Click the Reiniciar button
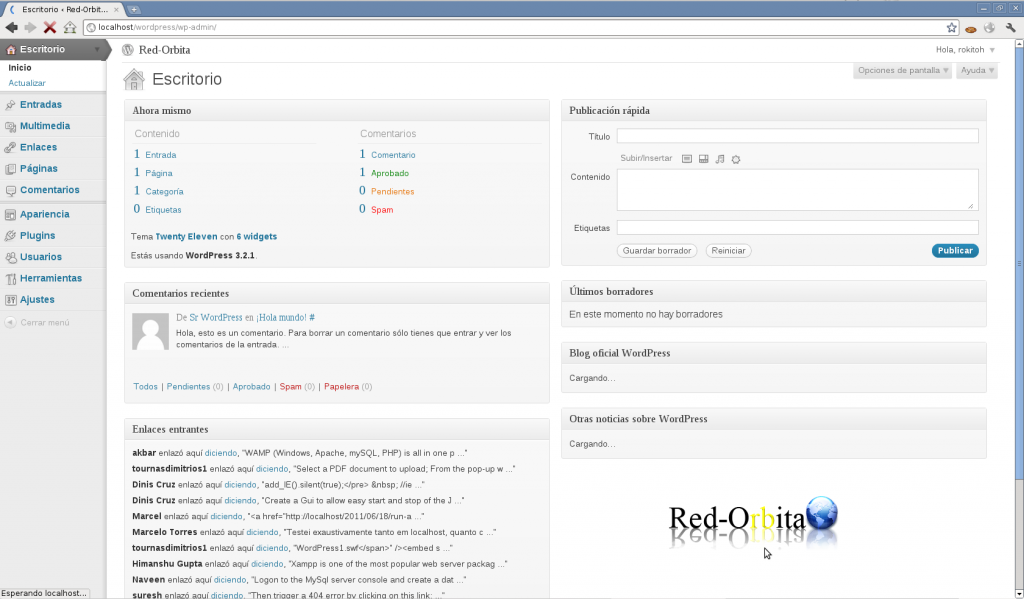The height and width of the screenshot is (599, 1024). 728,251
